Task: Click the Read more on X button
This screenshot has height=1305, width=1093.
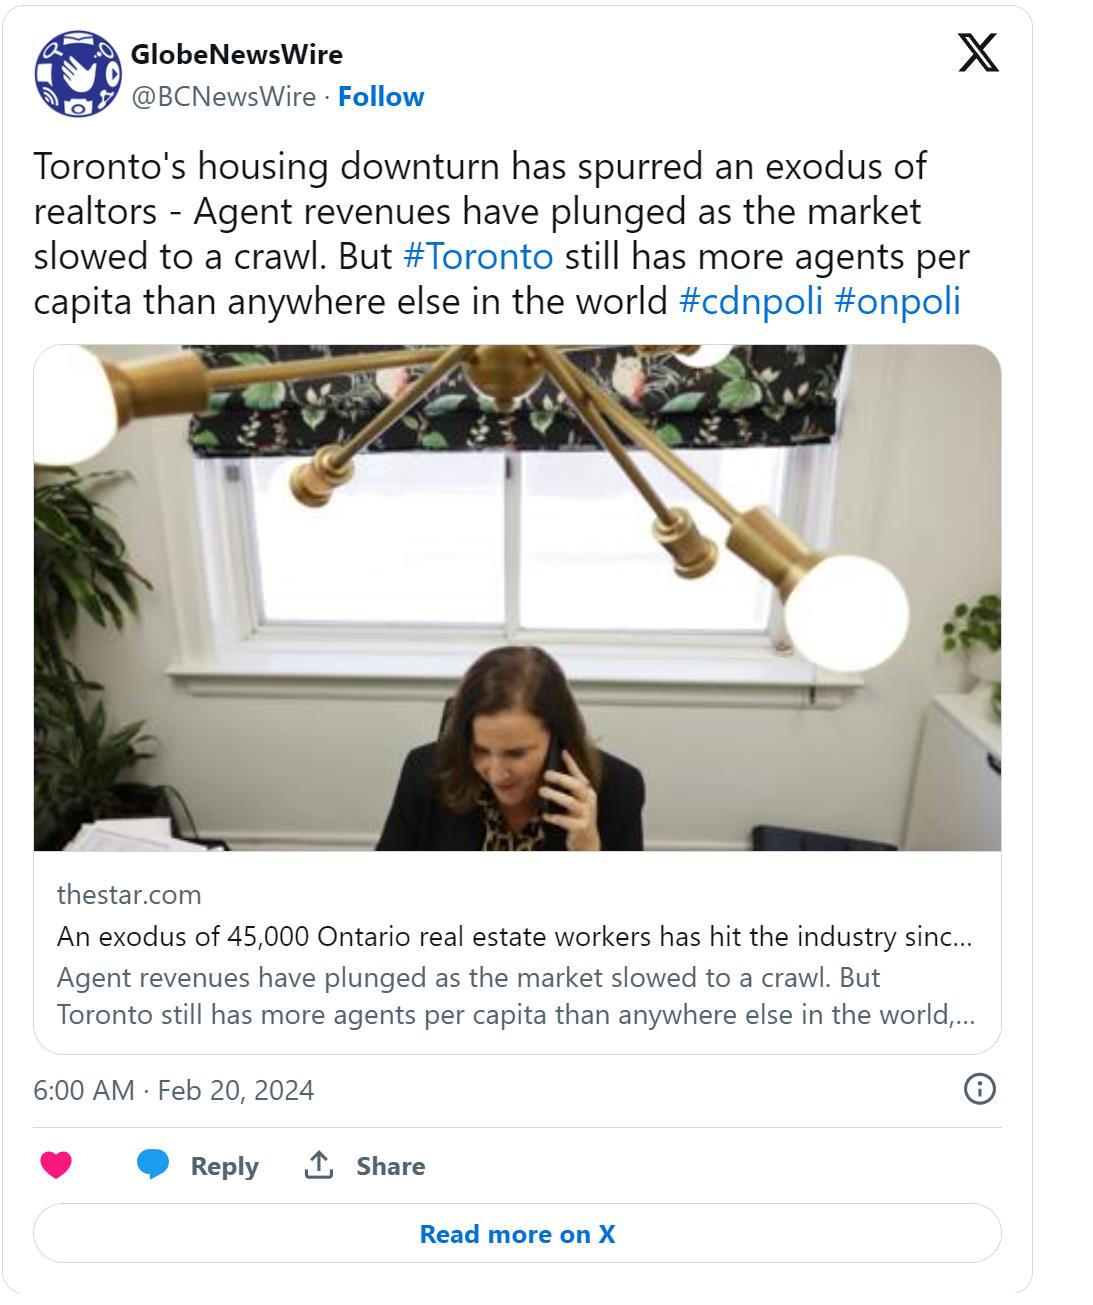Action: (517, 1234)
